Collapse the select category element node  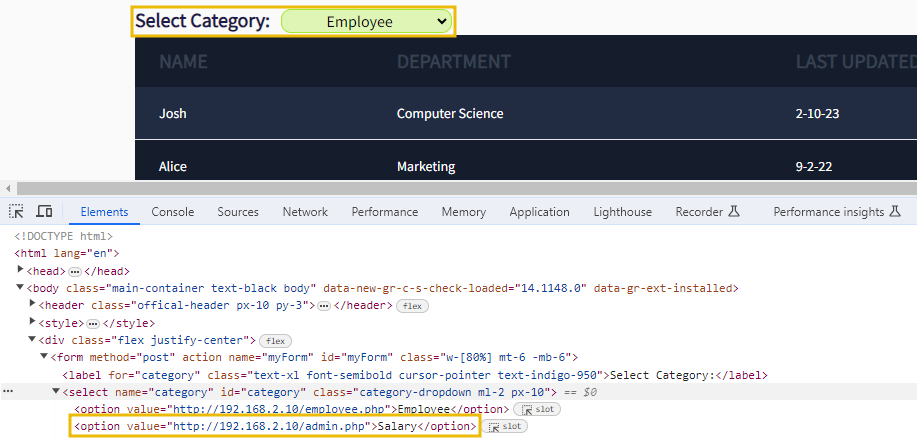56,392
